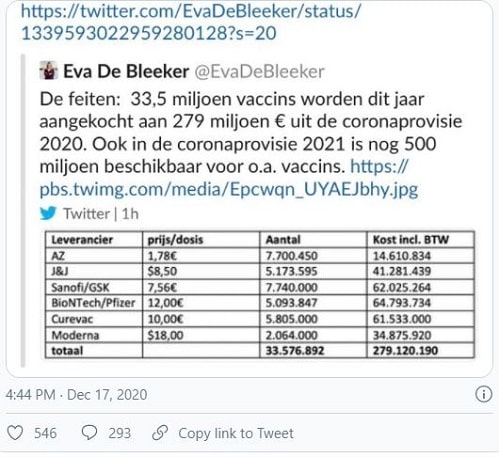Open the twitter.com/EvaDeBleeker status link
This screenshot has height=457, width=499.
click(x=191, y=22)
